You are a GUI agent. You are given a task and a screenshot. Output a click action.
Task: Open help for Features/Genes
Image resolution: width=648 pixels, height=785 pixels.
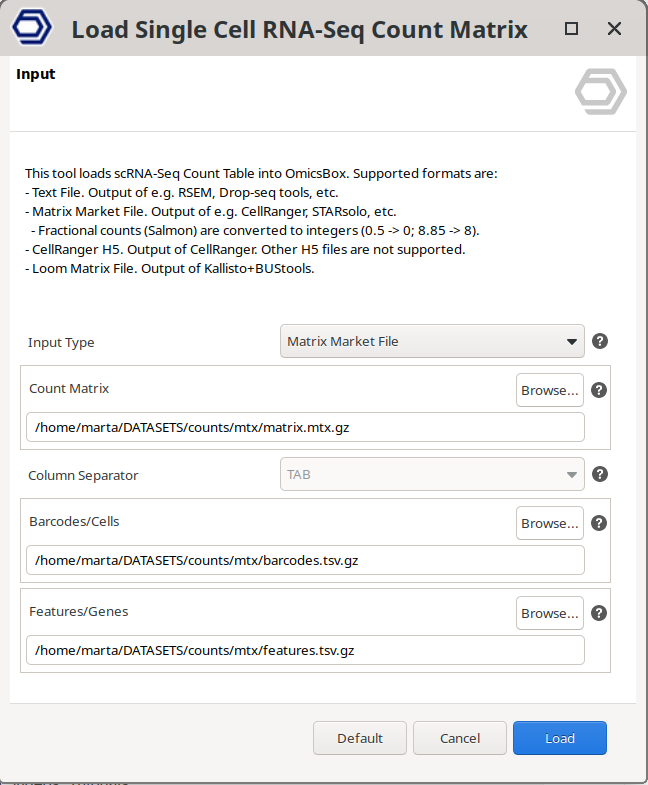coord(600,613)
